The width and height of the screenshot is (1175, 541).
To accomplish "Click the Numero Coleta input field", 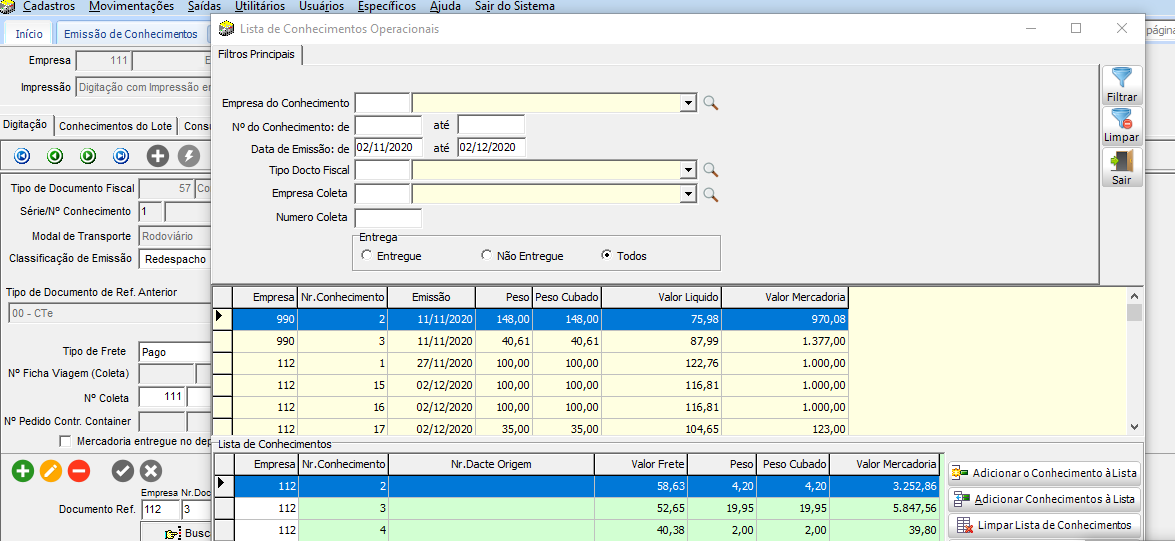I will pyautogui.click(x=388, y=217).
